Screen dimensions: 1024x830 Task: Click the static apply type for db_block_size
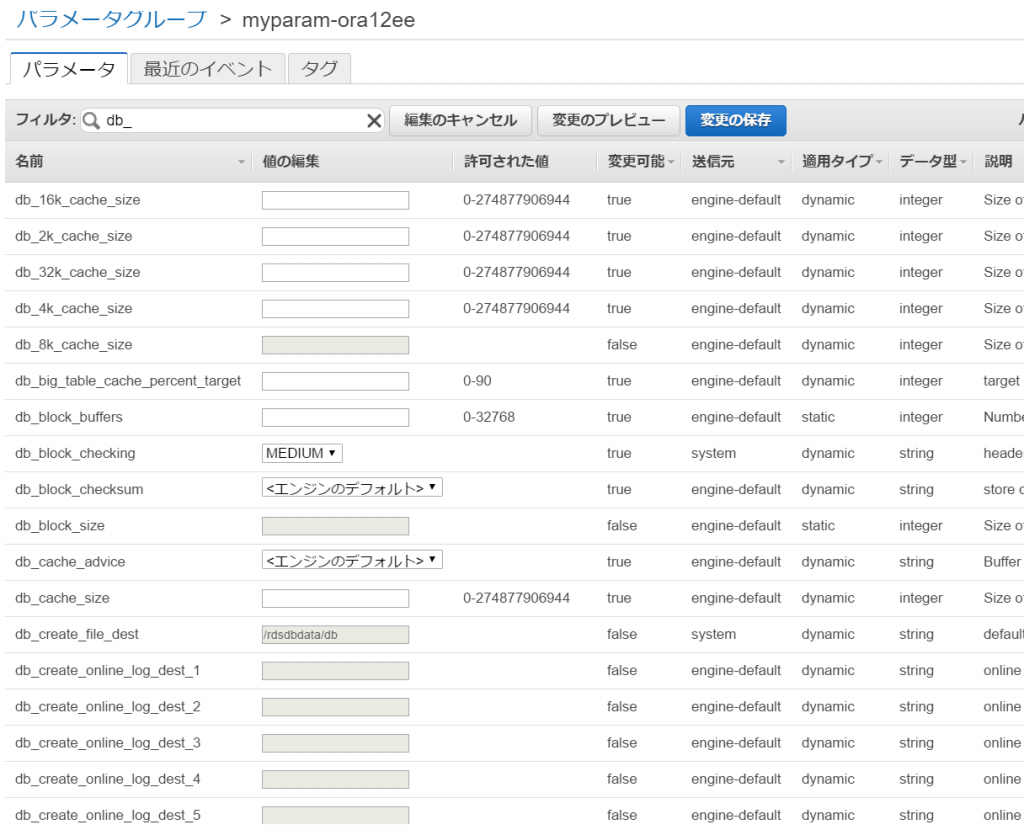coord(818,526)
